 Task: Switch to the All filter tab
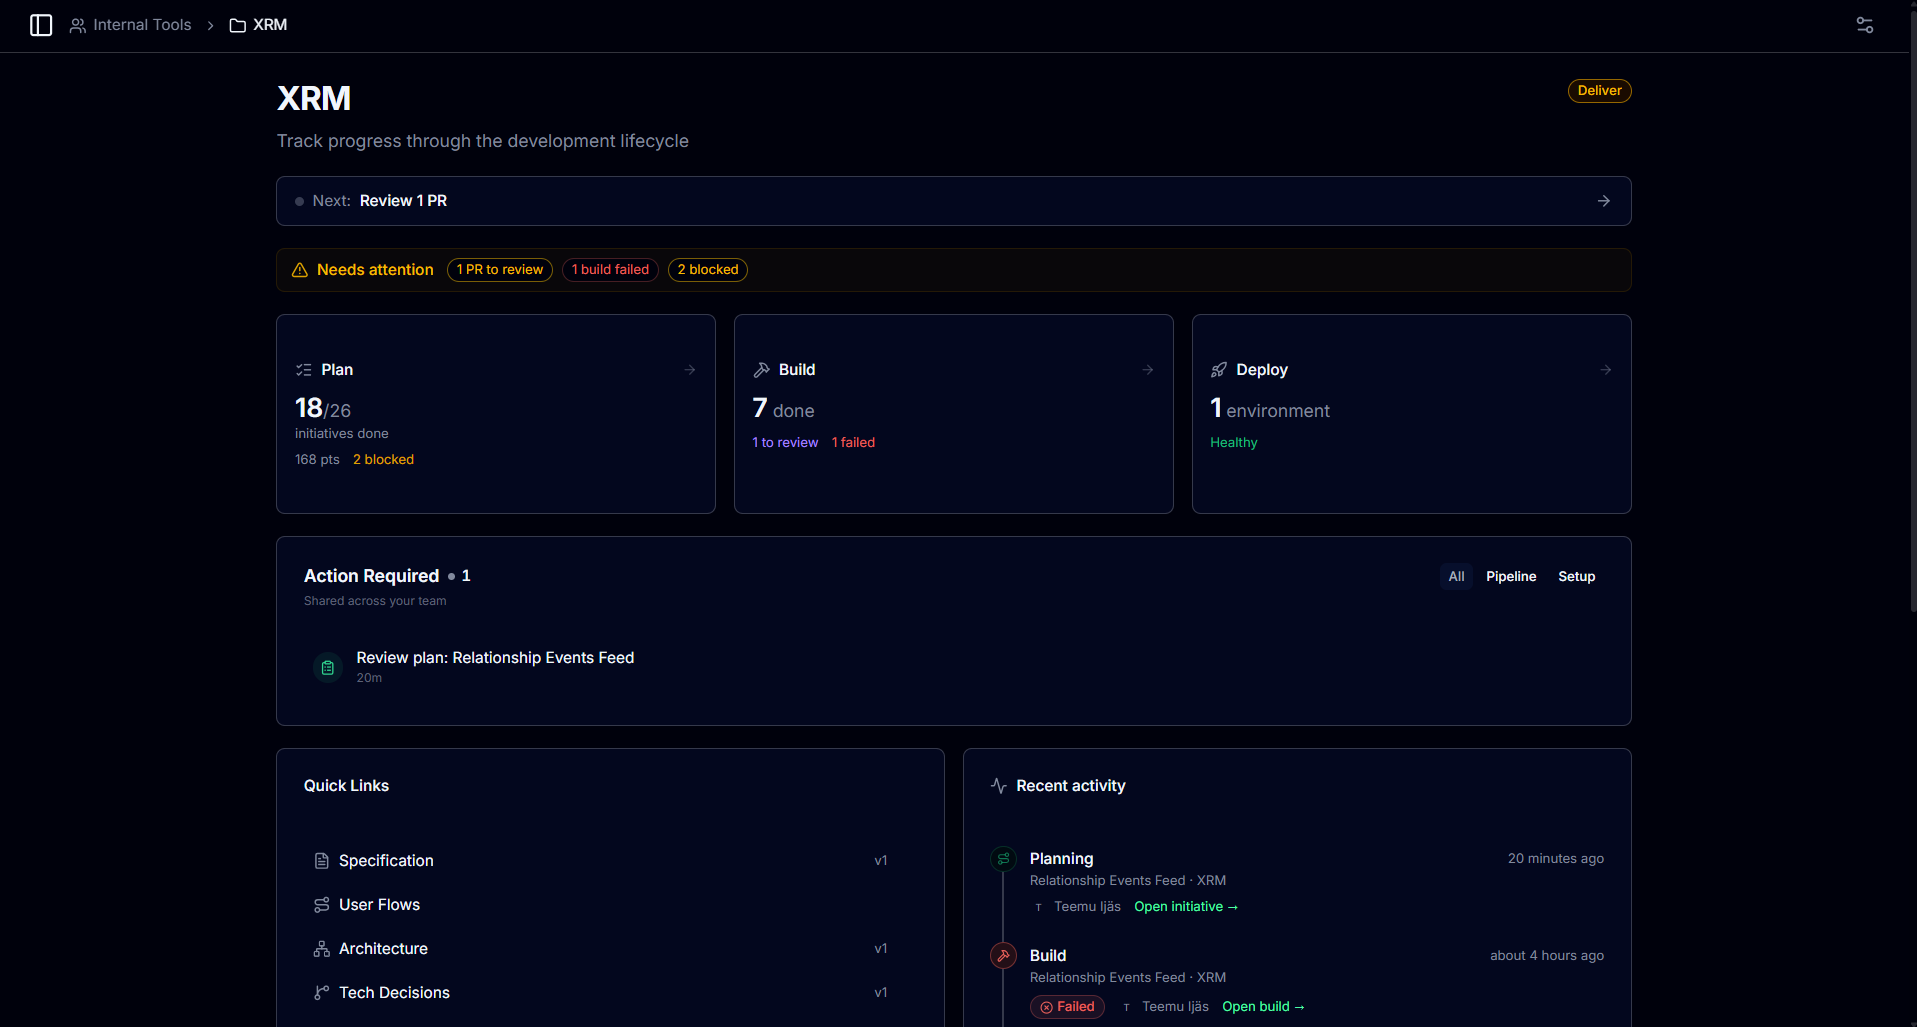coord(1456,577)
